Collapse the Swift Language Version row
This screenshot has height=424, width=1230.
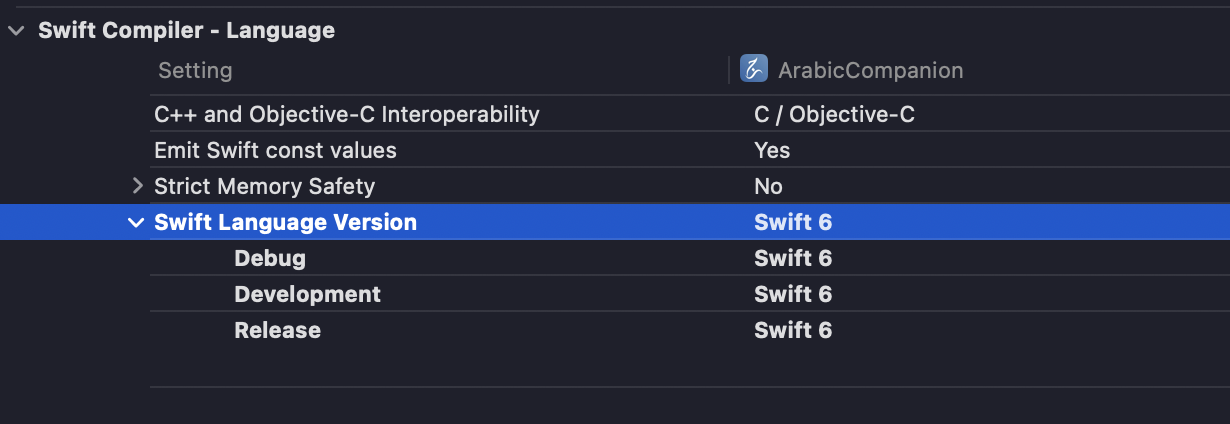pyautogui.click(x=136, y=222)
